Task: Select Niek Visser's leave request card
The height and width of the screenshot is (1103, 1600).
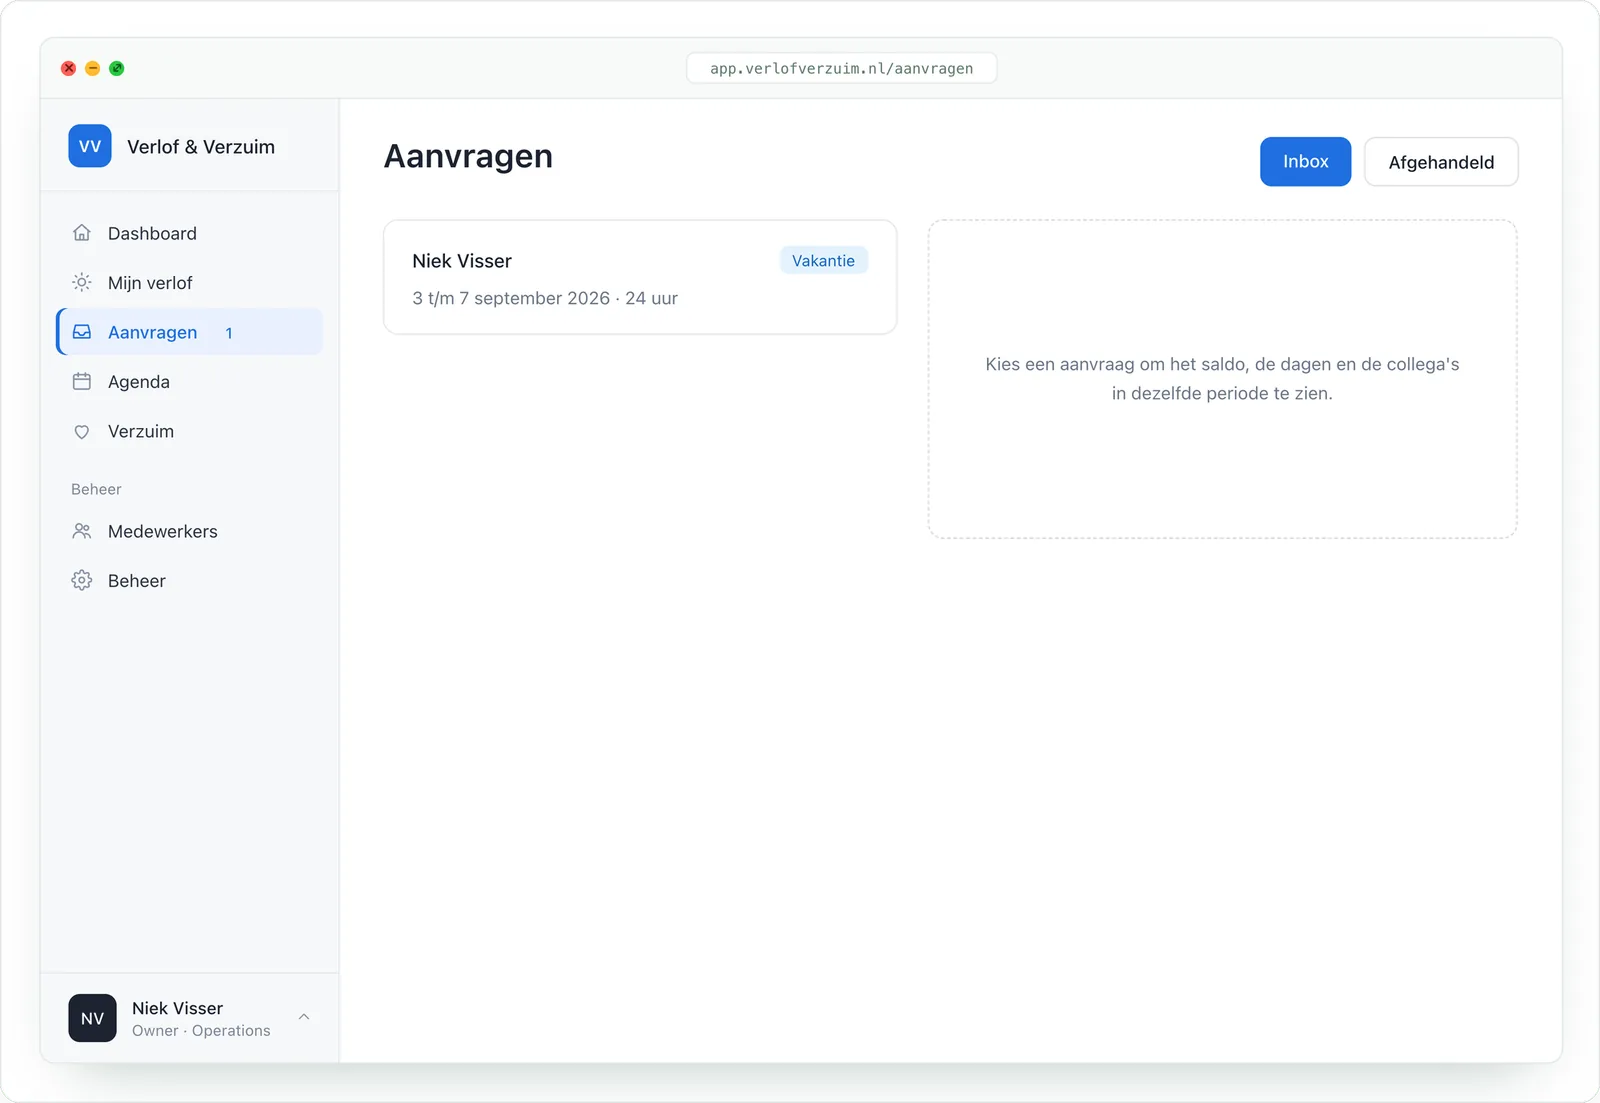Action: pyautogui.click(x=640, y=277)
